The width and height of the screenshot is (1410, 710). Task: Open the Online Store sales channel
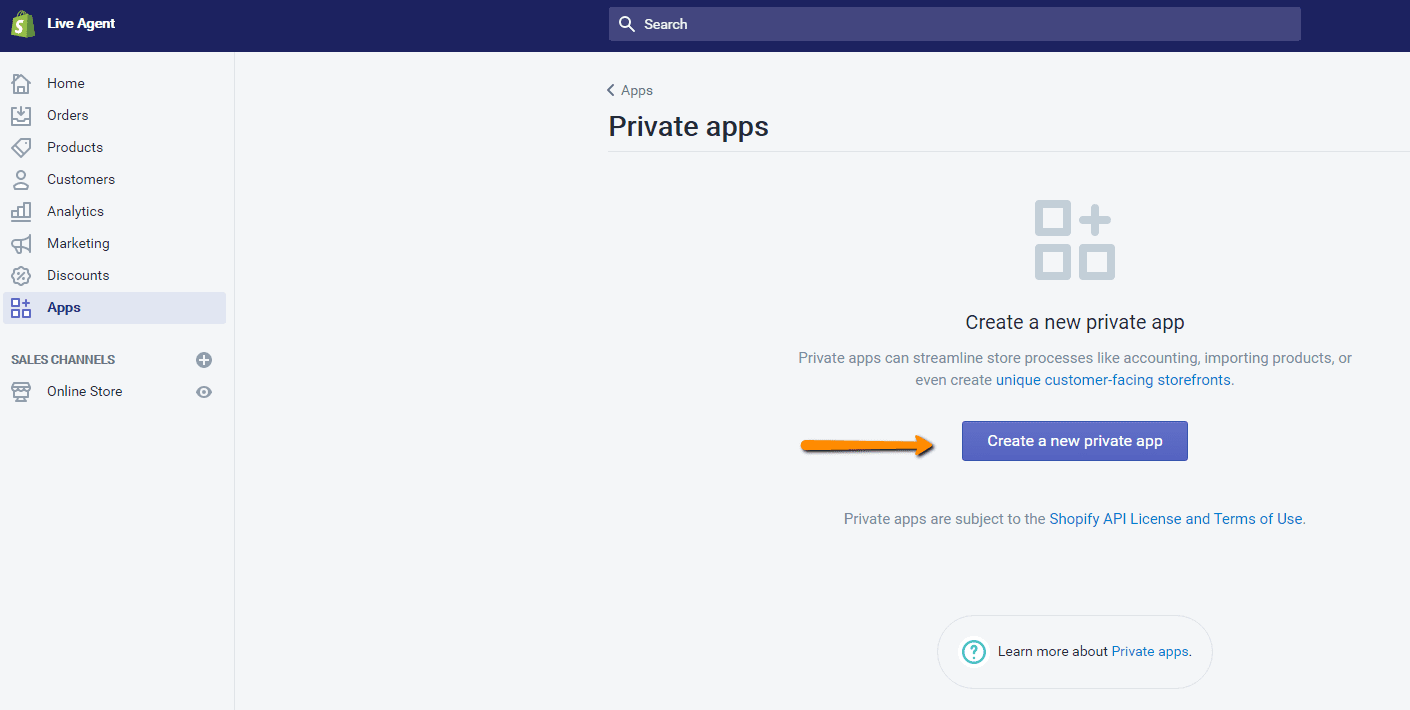tap(84, 391)
